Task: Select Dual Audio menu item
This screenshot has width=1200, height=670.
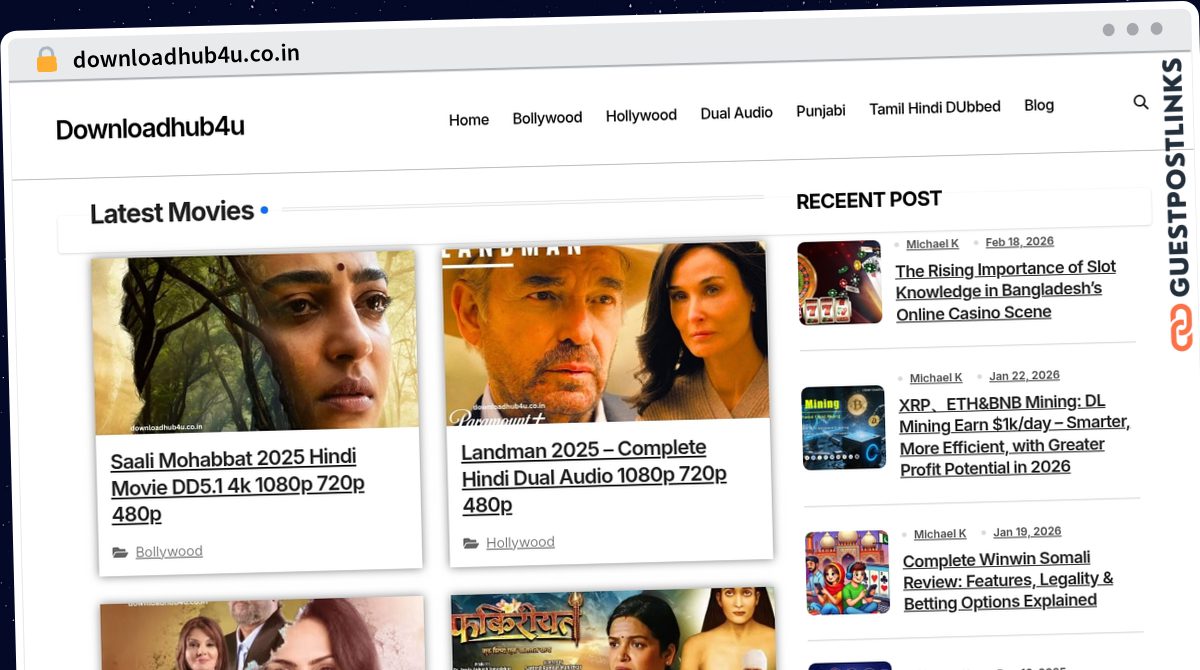Action: [736, 113]
